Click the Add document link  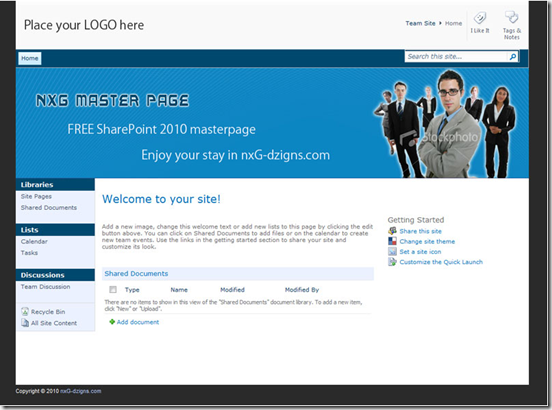point(138,322)
